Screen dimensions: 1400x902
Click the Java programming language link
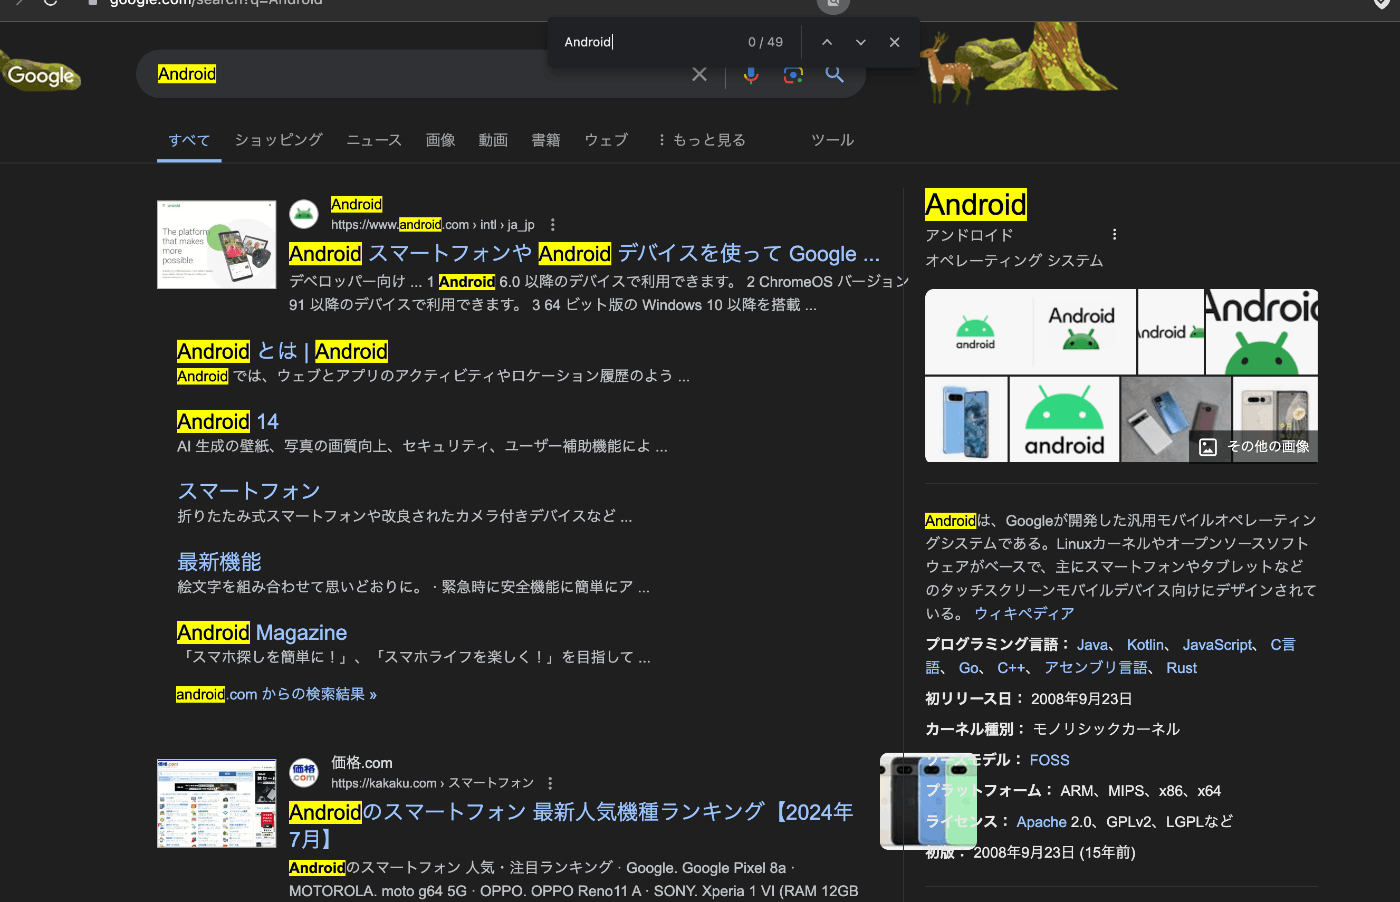point(1092,645)
